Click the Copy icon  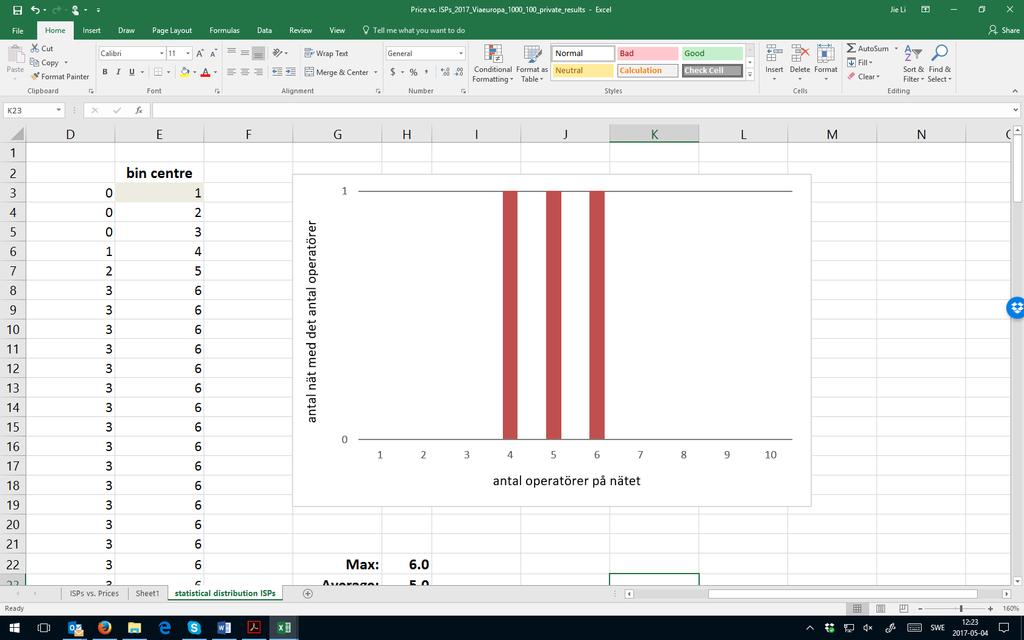35,63
